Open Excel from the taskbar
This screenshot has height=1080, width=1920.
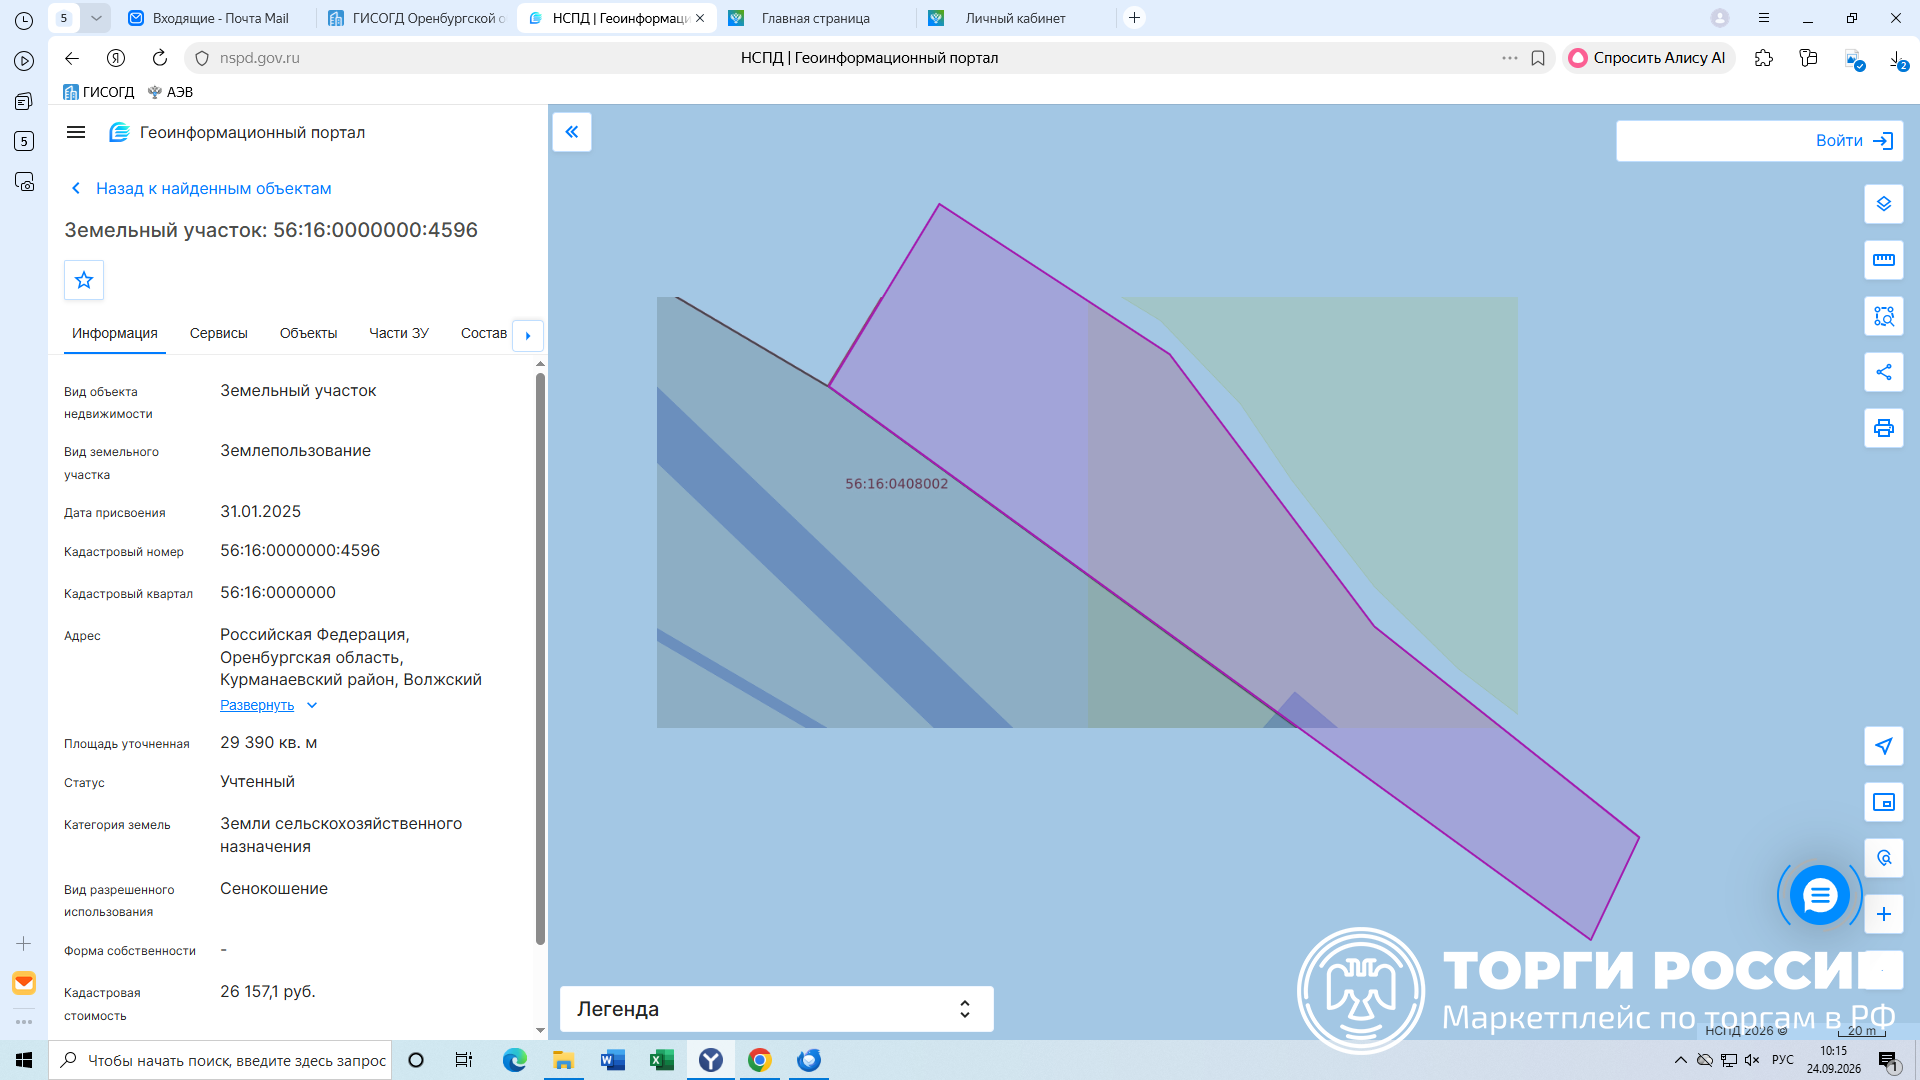pyautogui.click(x=662, y=1060)
